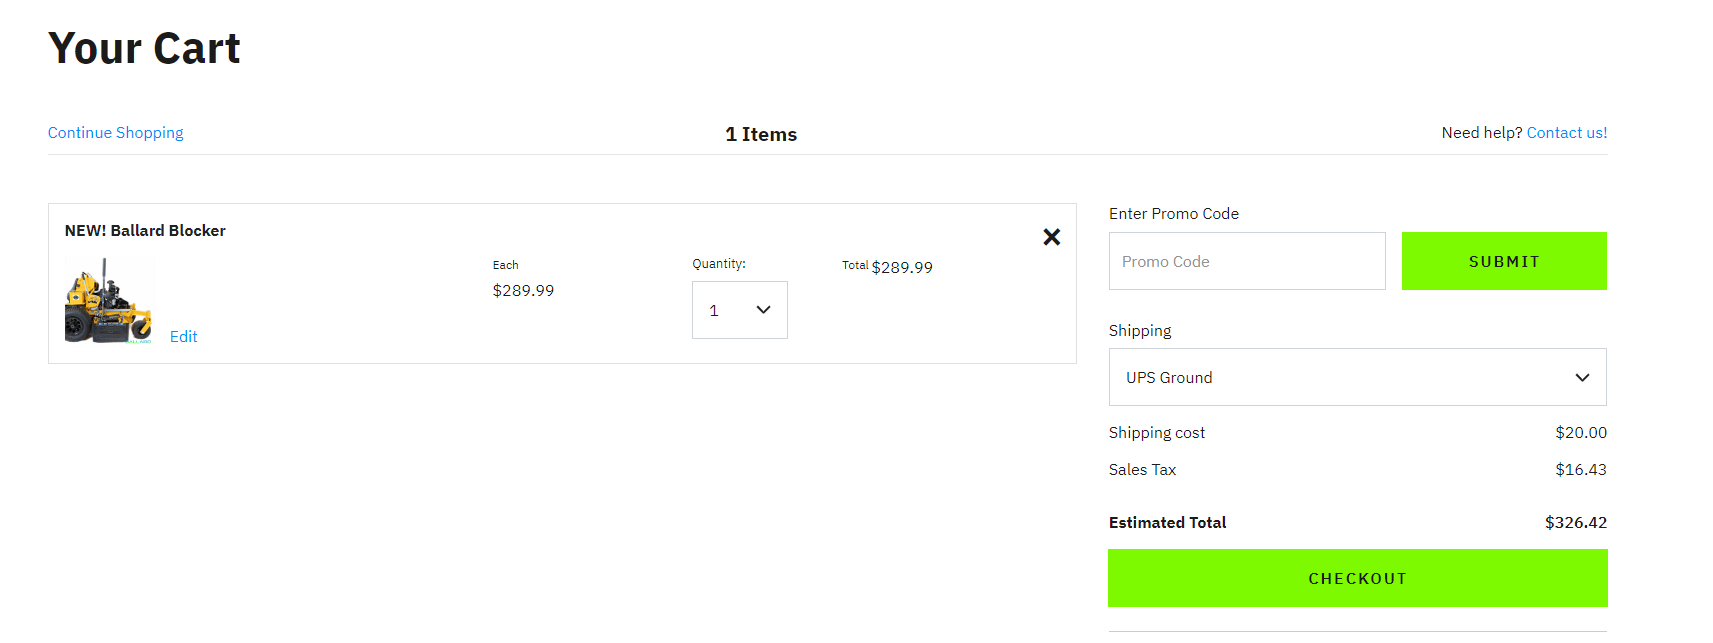
Task: Open the Edit link for the item
Action: pos(183,337)
